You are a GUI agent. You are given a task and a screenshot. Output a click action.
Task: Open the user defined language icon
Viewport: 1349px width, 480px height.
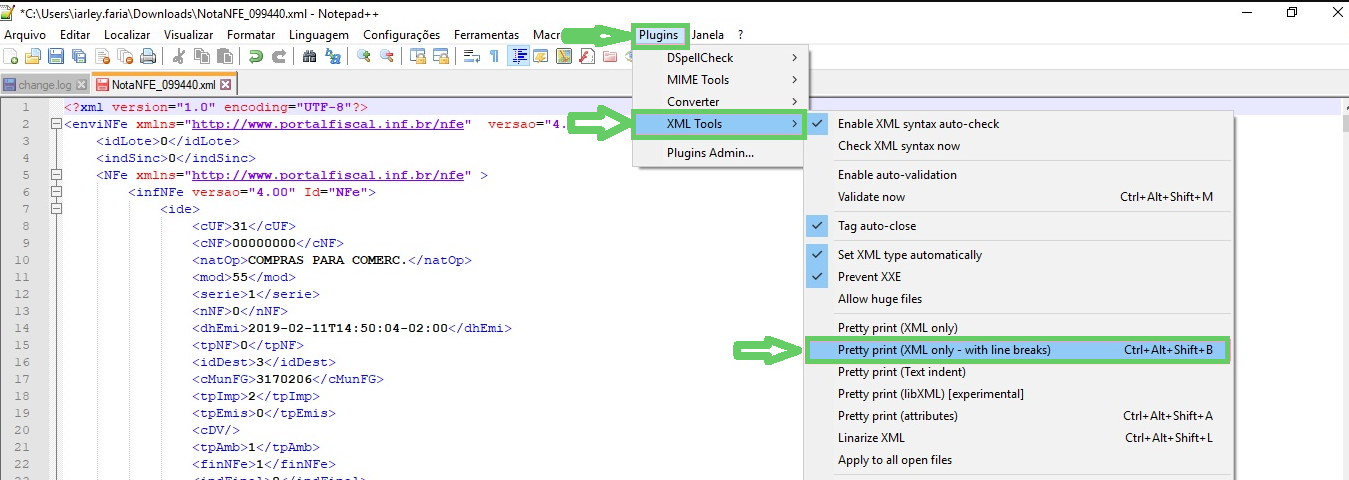click(x=541, y=56)
